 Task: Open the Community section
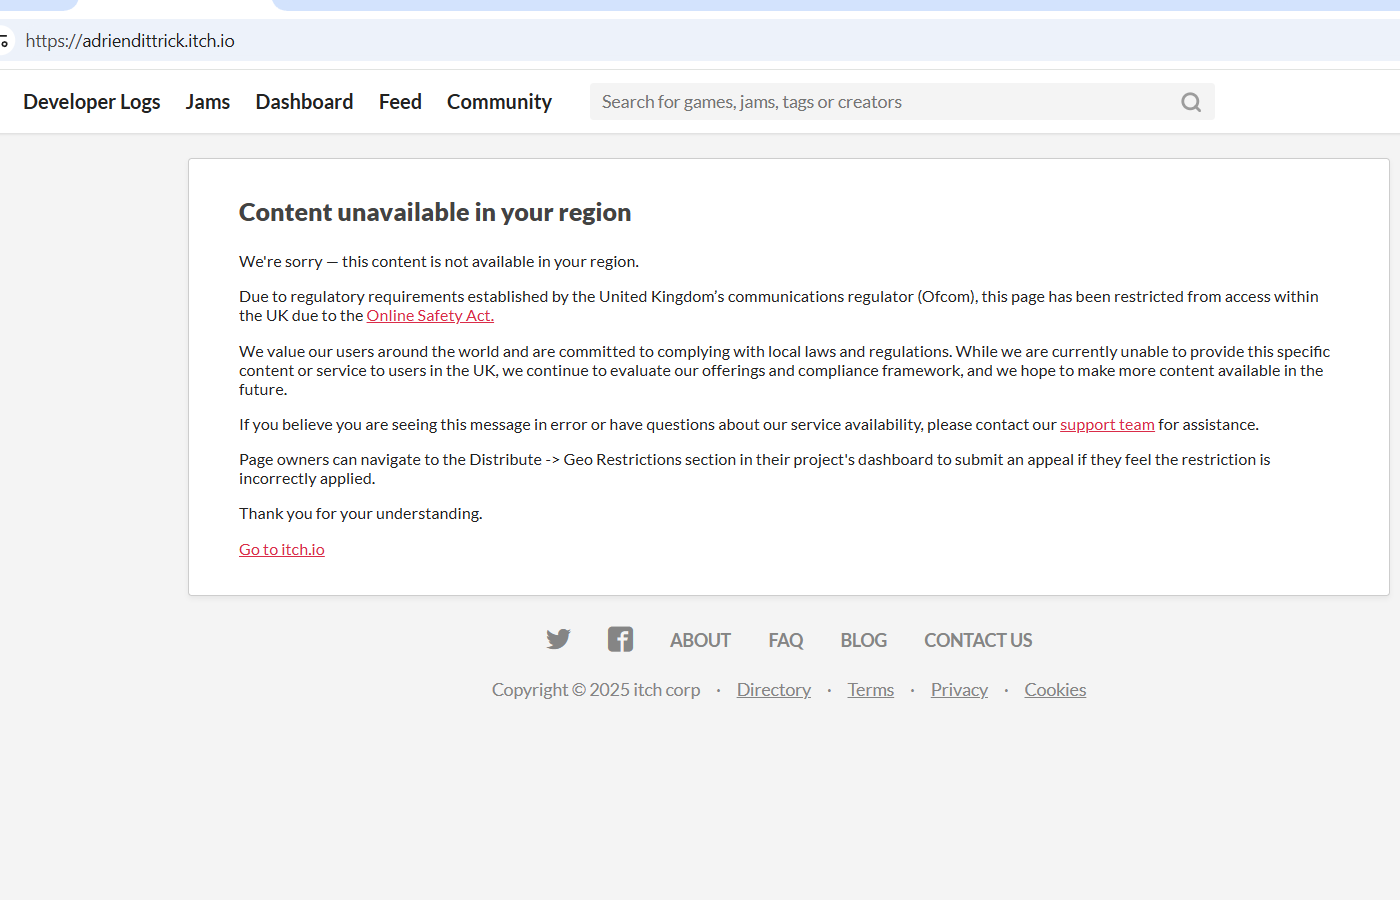(x=499, y=102)
